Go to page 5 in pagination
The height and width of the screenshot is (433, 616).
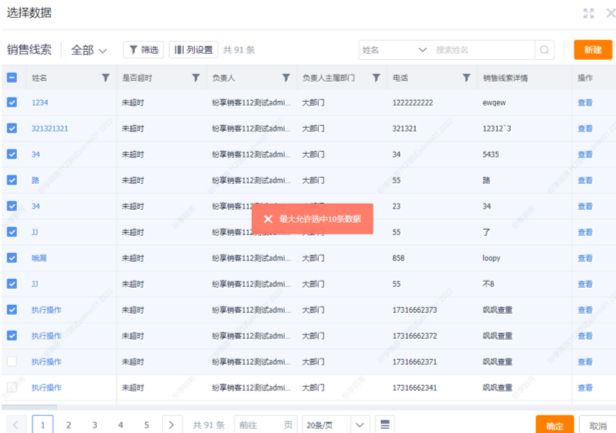coord(146,425)
